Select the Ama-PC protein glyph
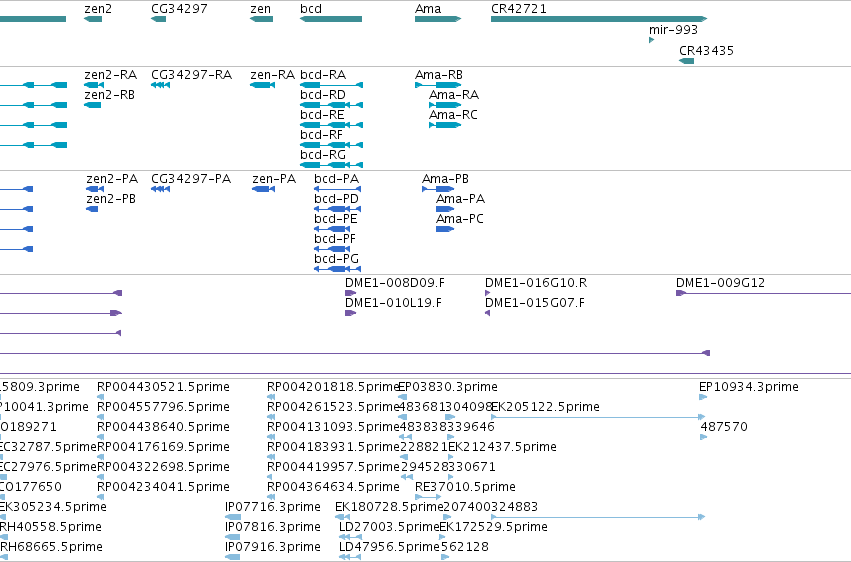Viewport: 851px width, 562px height. pyautogui.click(x=445, y=229)
